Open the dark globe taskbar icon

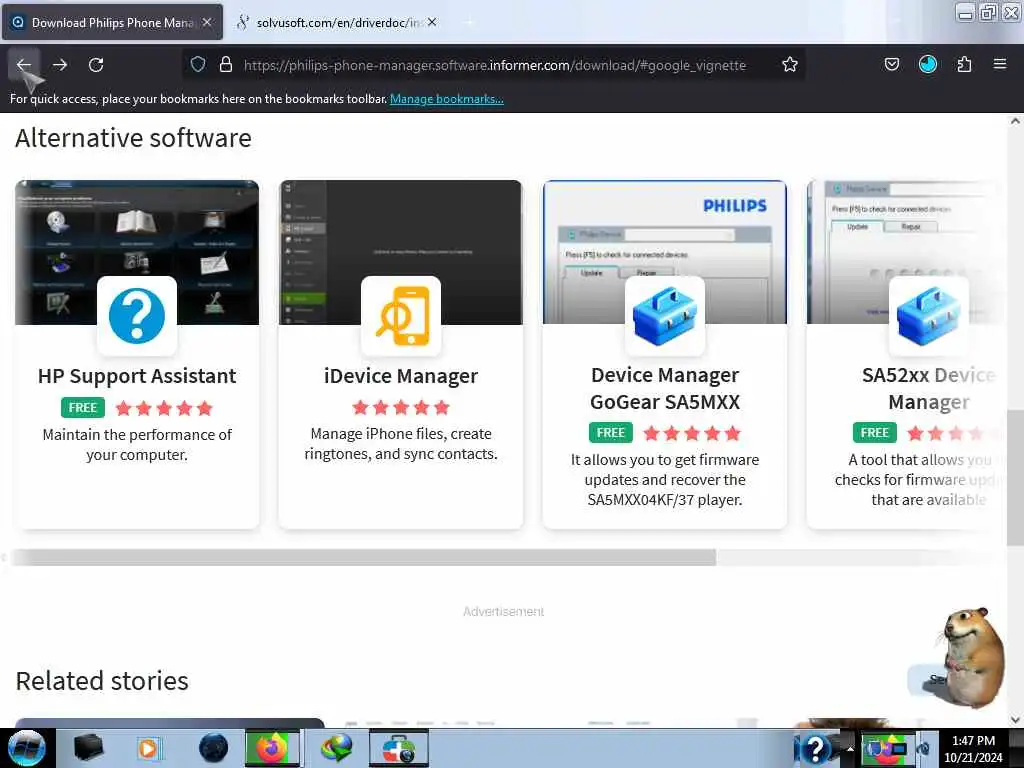pyautogui.click(x=214, y=748)
